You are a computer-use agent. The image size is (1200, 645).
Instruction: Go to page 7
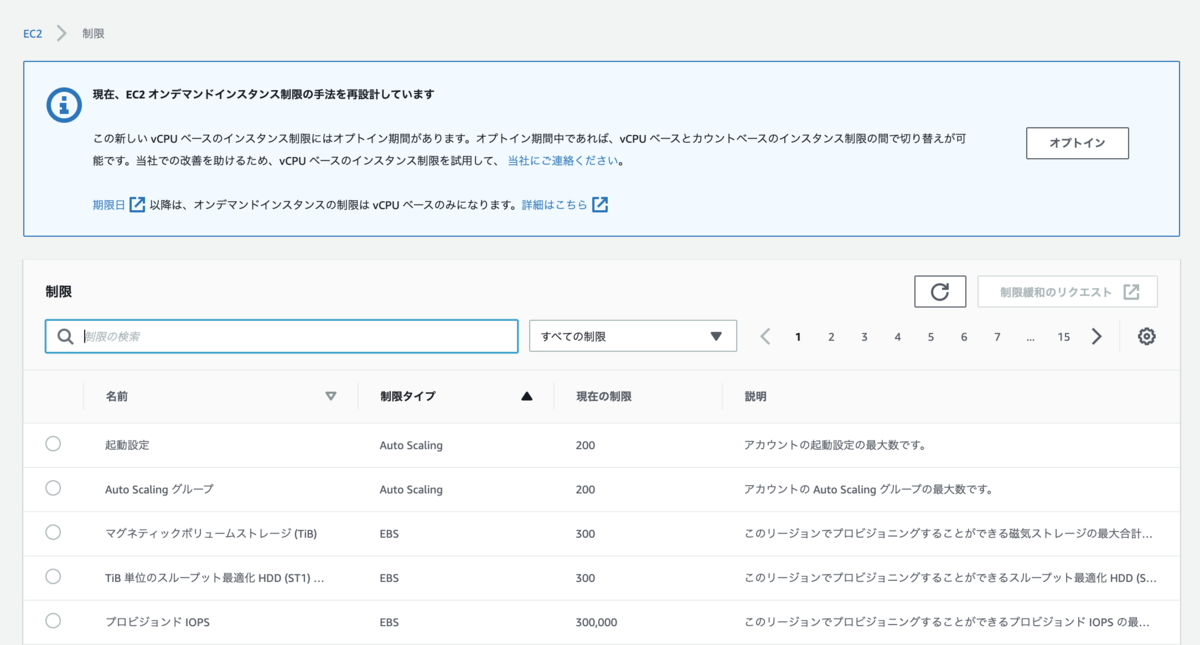tap(997, 337)
